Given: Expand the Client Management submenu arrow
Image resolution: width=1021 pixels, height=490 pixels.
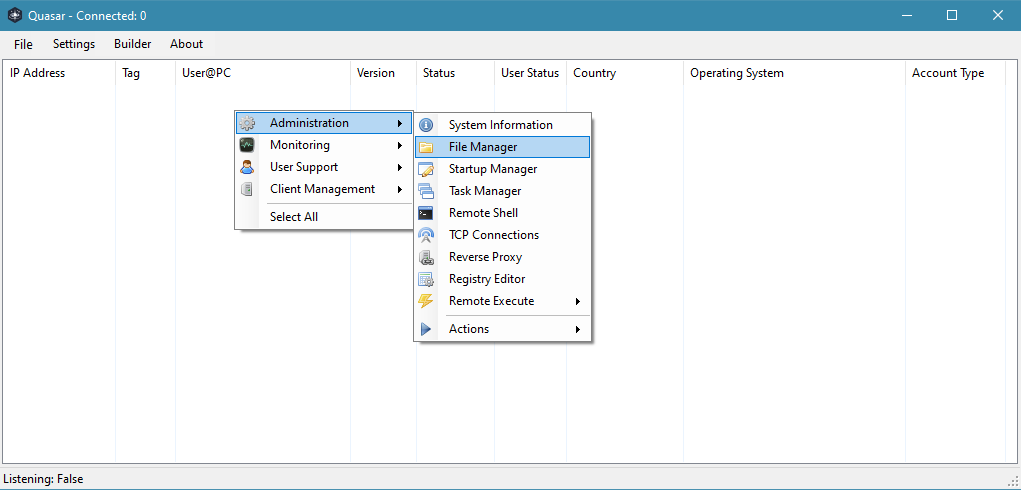Looking at the screenshot, I should (399, 189).
